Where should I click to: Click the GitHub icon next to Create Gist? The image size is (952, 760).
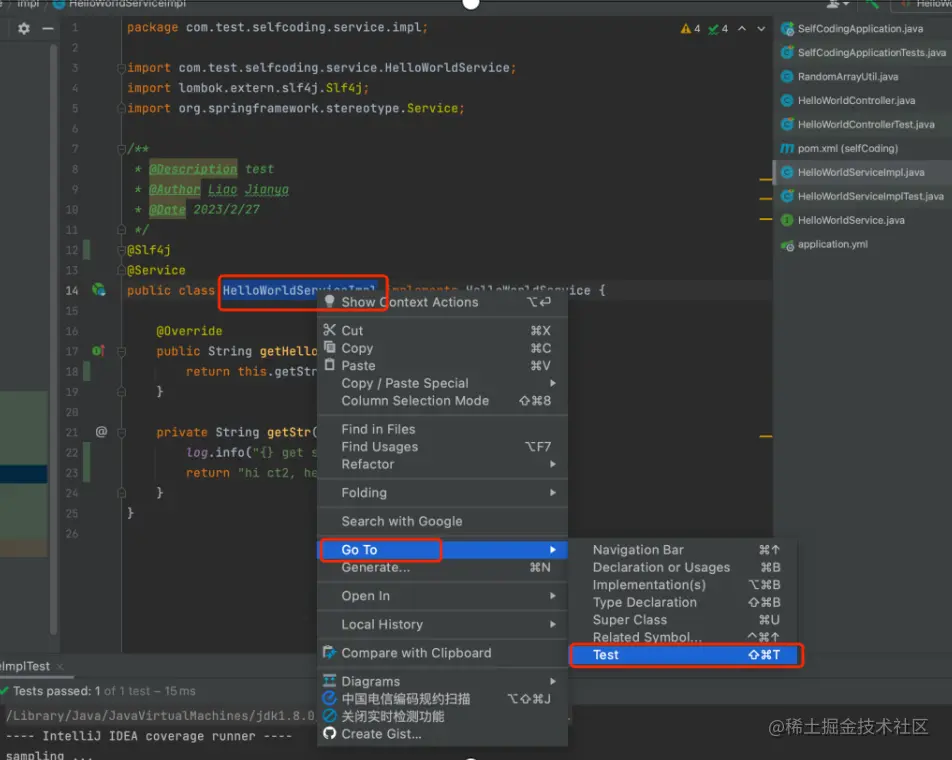point(330,733)
